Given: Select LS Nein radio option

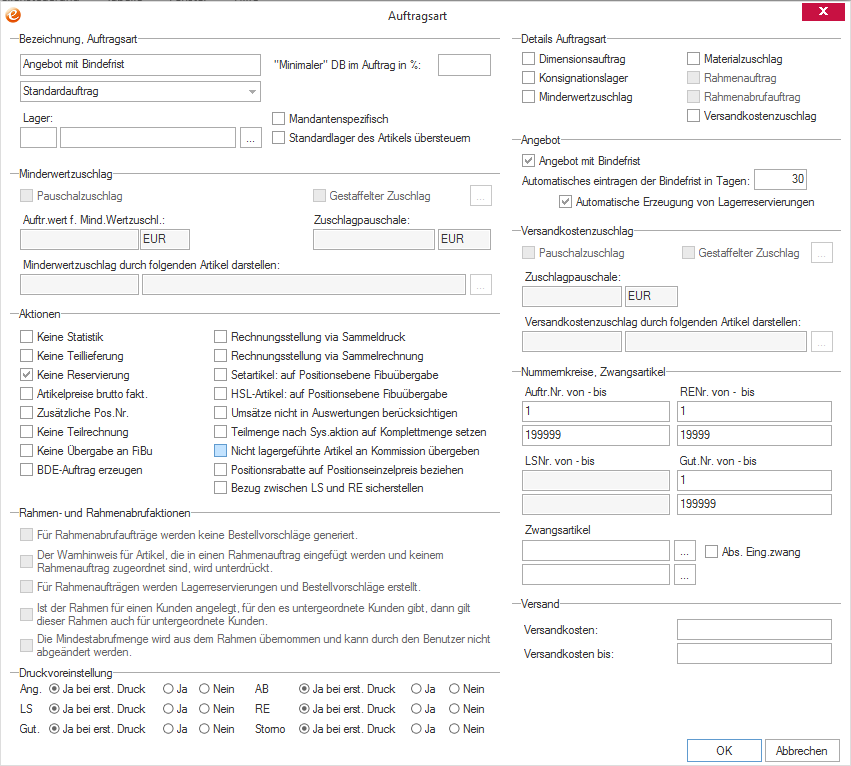Looking at the screenshot, I should (x=204, y=709).
